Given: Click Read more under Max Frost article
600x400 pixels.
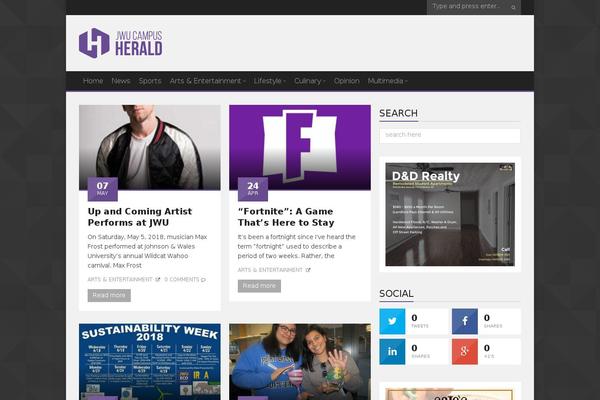Looking at the screenshot, I should click(109, 296).
